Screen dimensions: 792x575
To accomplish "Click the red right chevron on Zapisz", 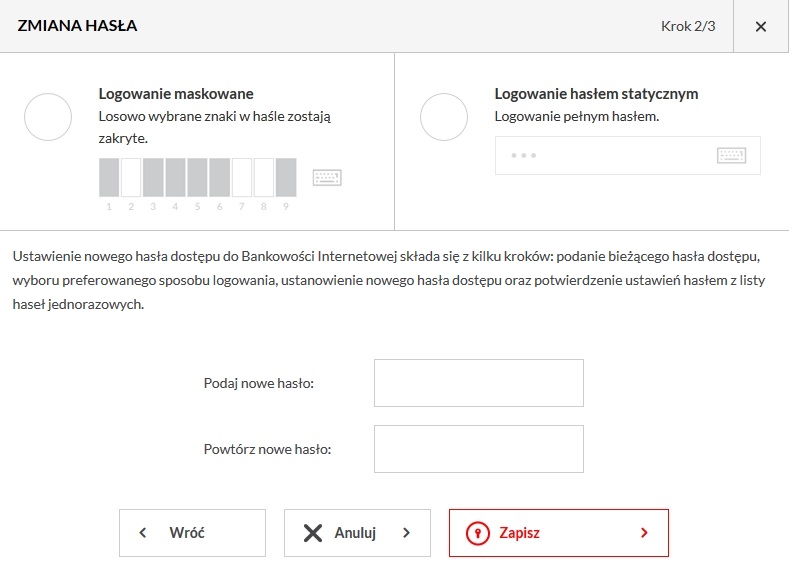I will pos(644,533).
